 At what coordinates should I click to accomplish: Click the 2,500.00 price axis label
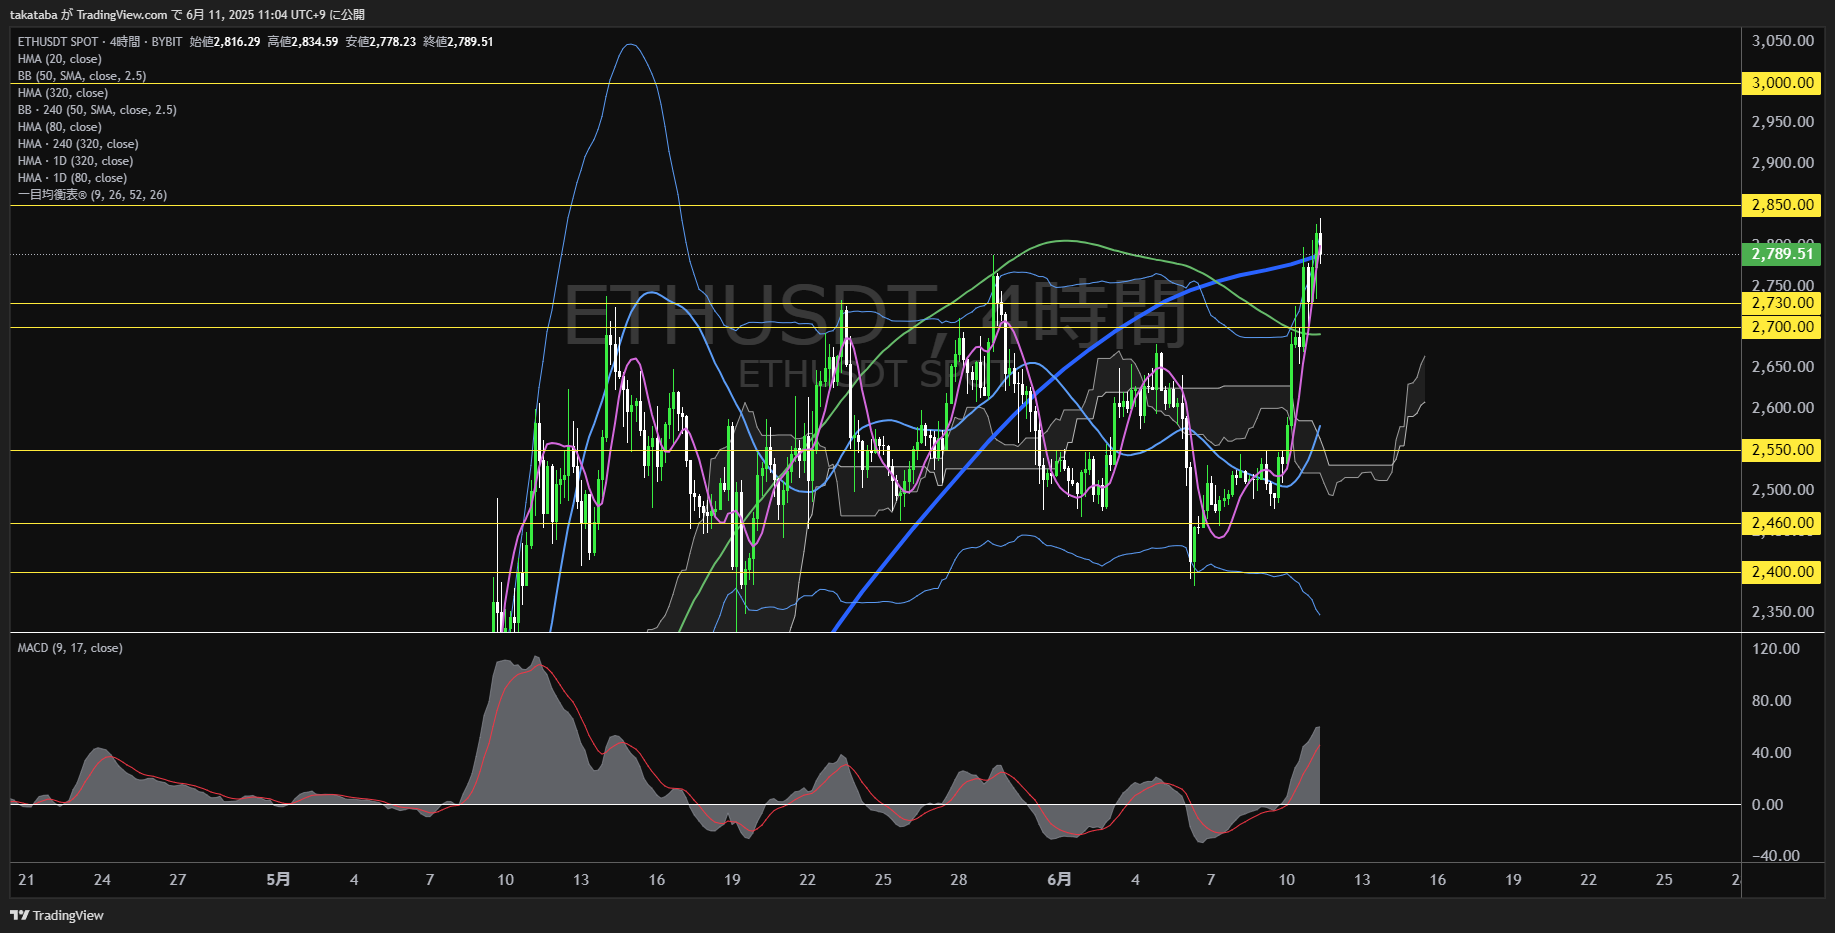[x=1783, y=490]
